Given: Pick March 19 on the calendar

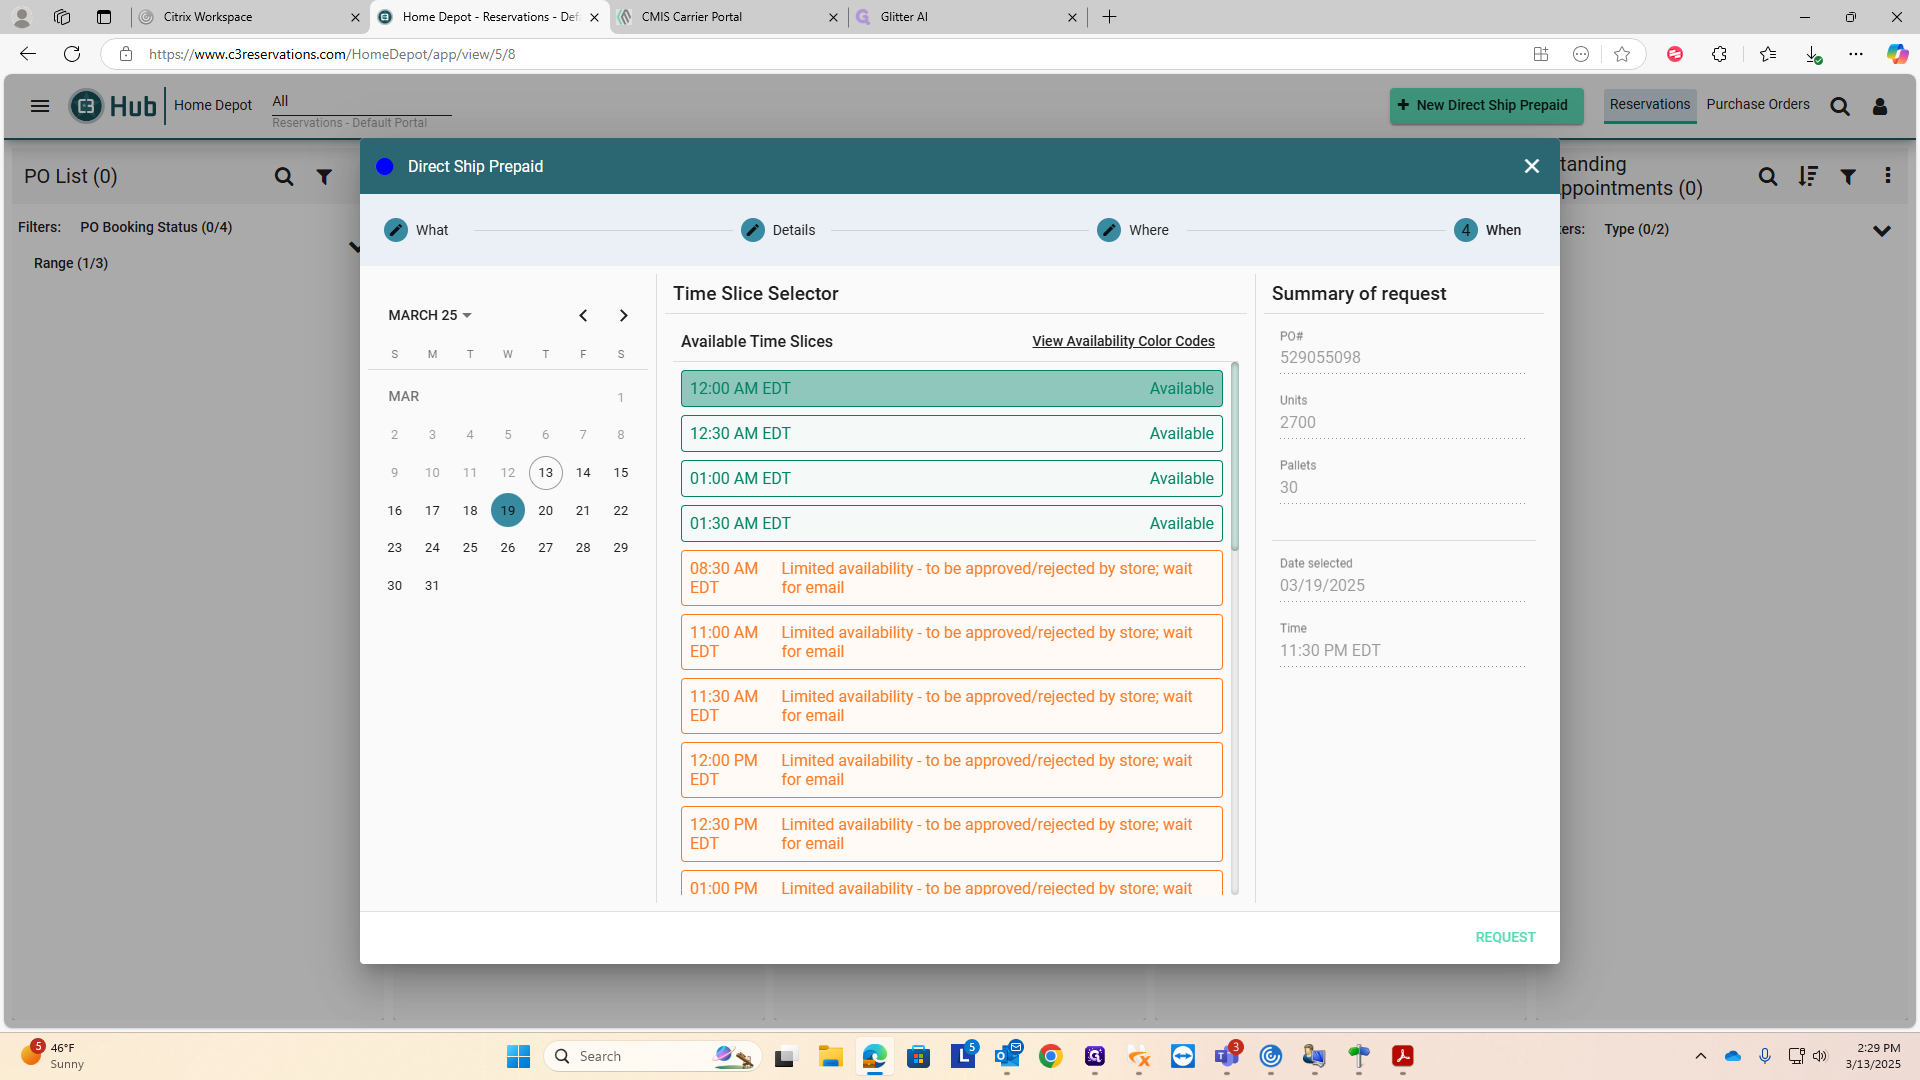Looking at the screenshot, I should 508,511.
